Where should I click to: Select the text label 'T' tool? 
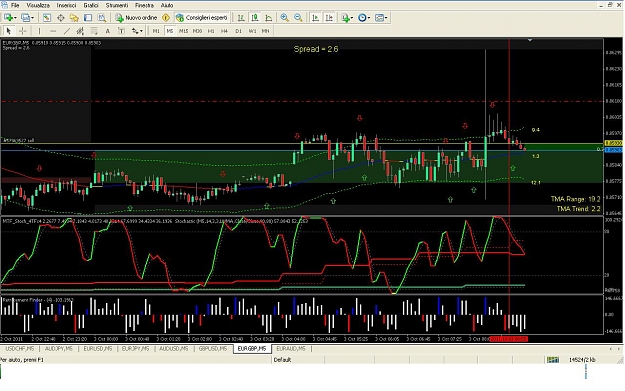122,31
